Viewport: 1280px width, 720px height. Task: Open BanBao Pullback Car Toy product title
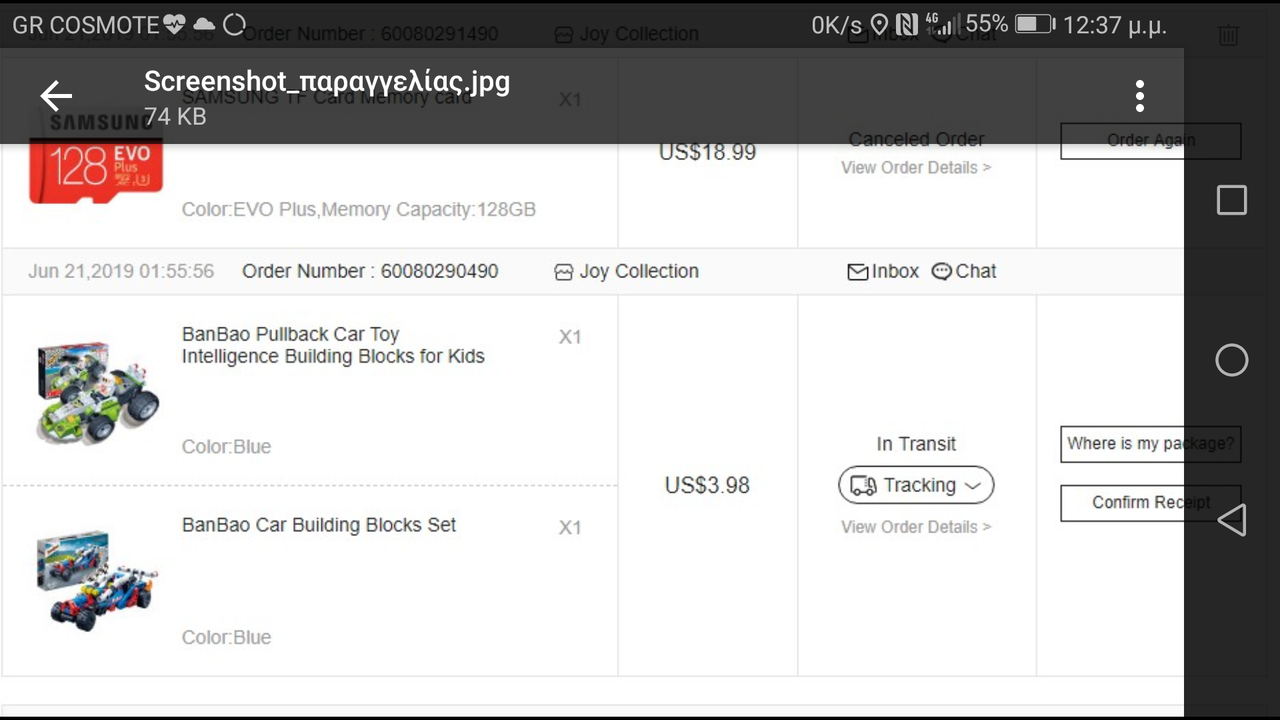tap(333, 345)
